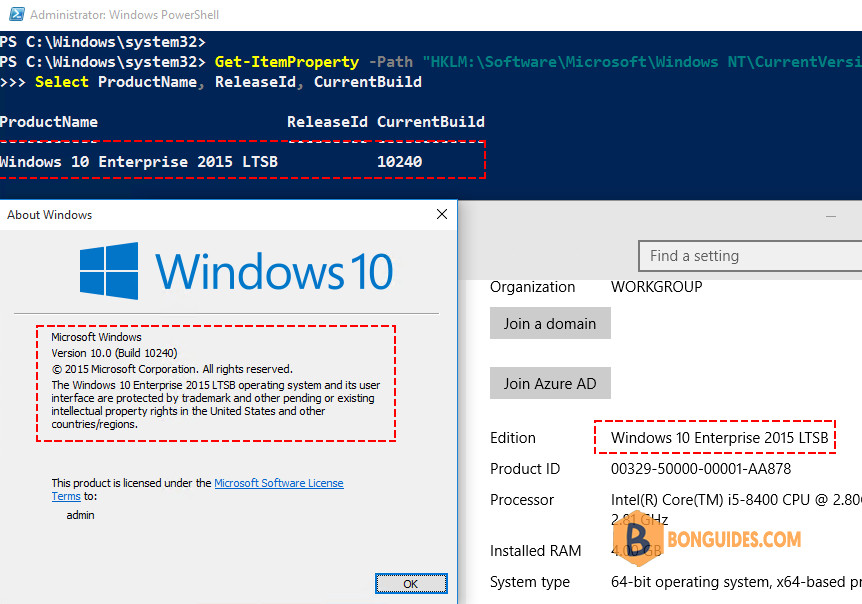Click the 2015 Microsoft Corporation copyright line
Image resolution: width=862 pixels, height=604 pixels.
click(172, 369)
